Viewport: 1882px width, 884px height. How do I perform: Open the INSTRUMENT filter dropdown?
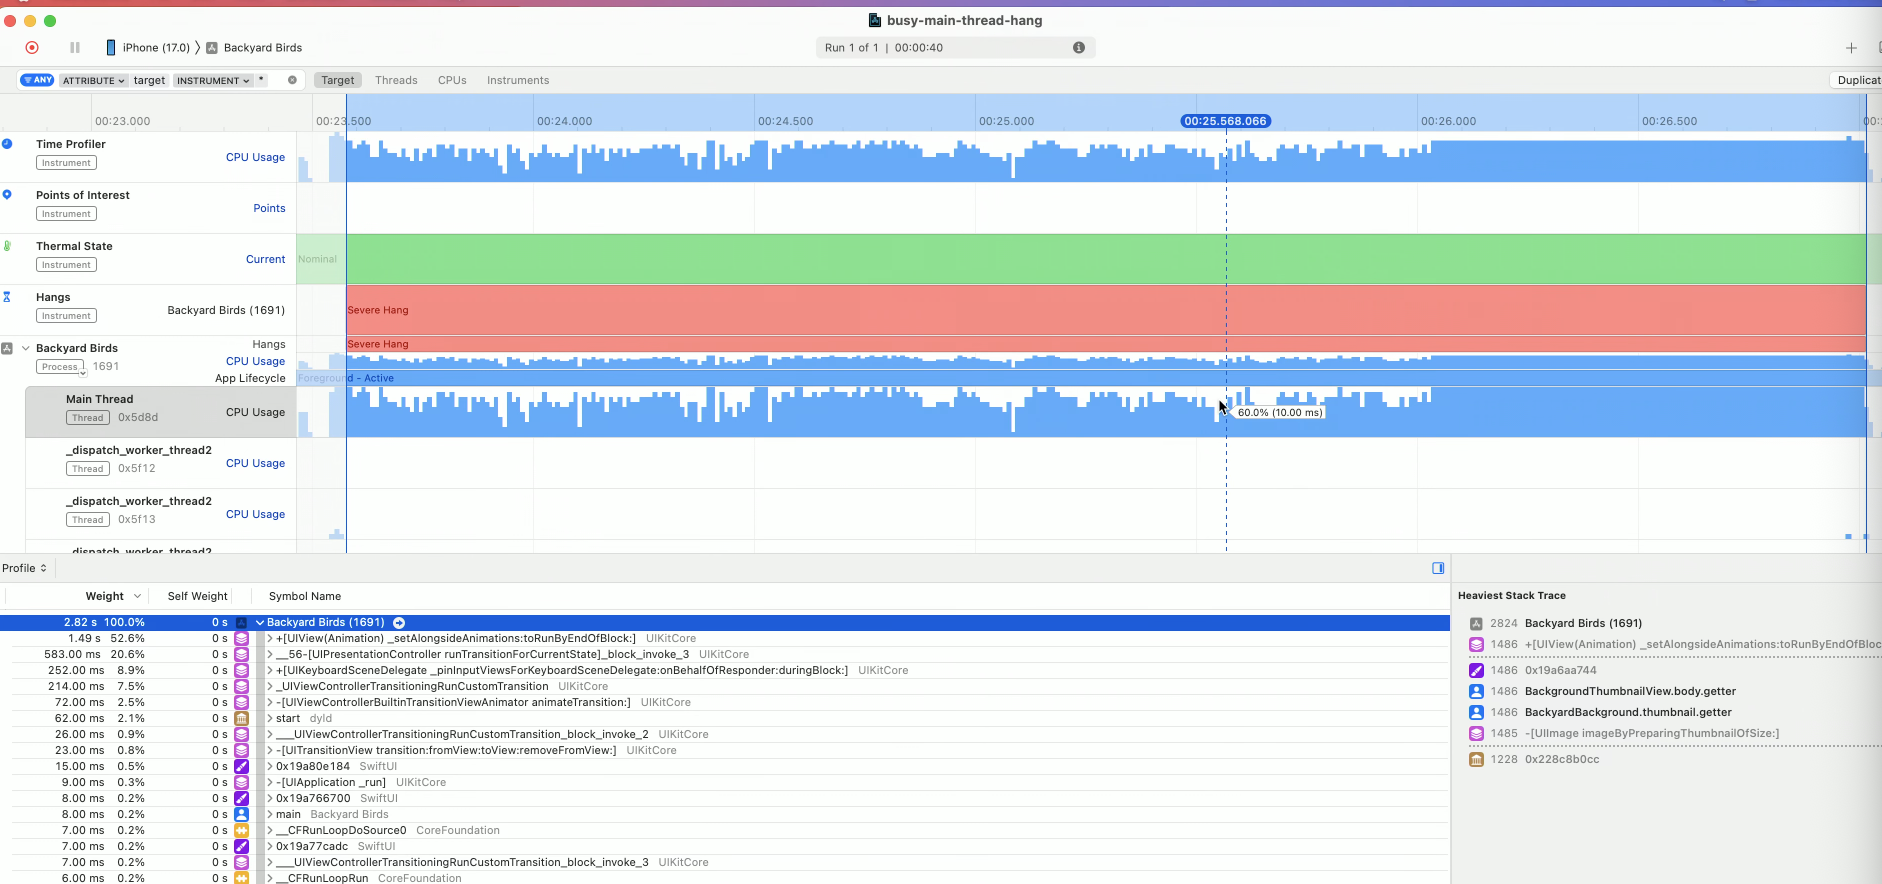coord(213,80)
